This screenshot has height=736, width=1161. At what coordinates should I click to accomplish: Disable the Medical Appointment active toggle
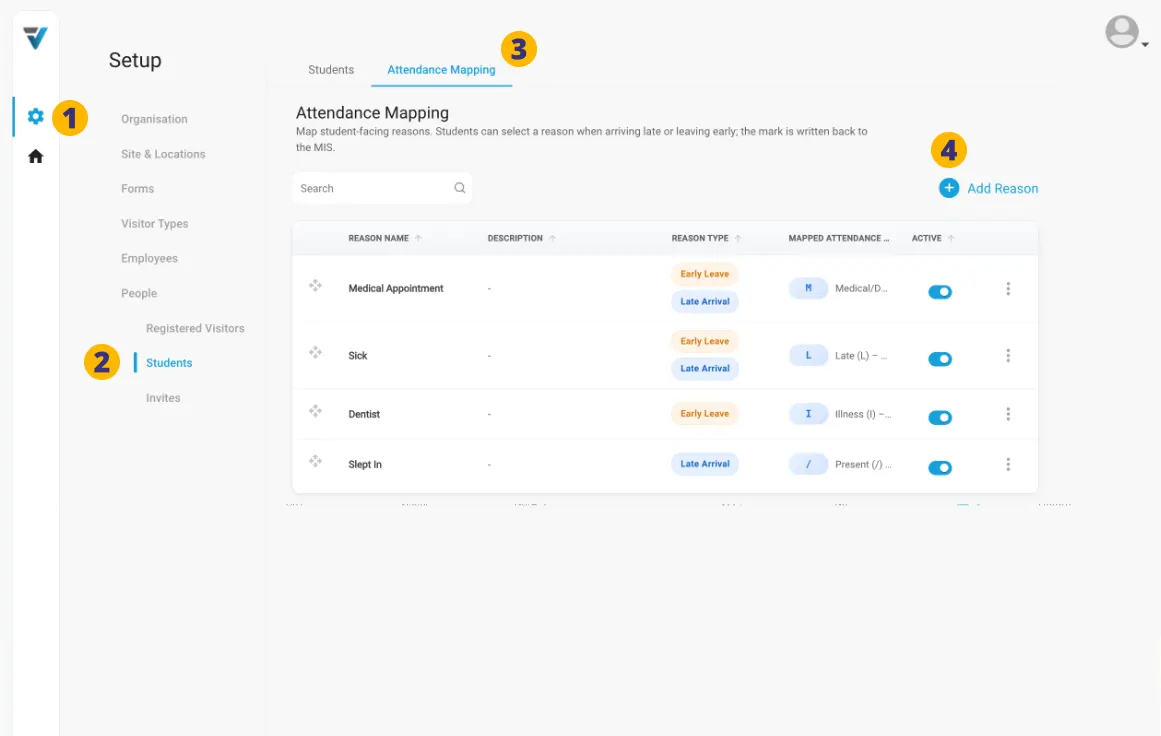coord(940,292)
